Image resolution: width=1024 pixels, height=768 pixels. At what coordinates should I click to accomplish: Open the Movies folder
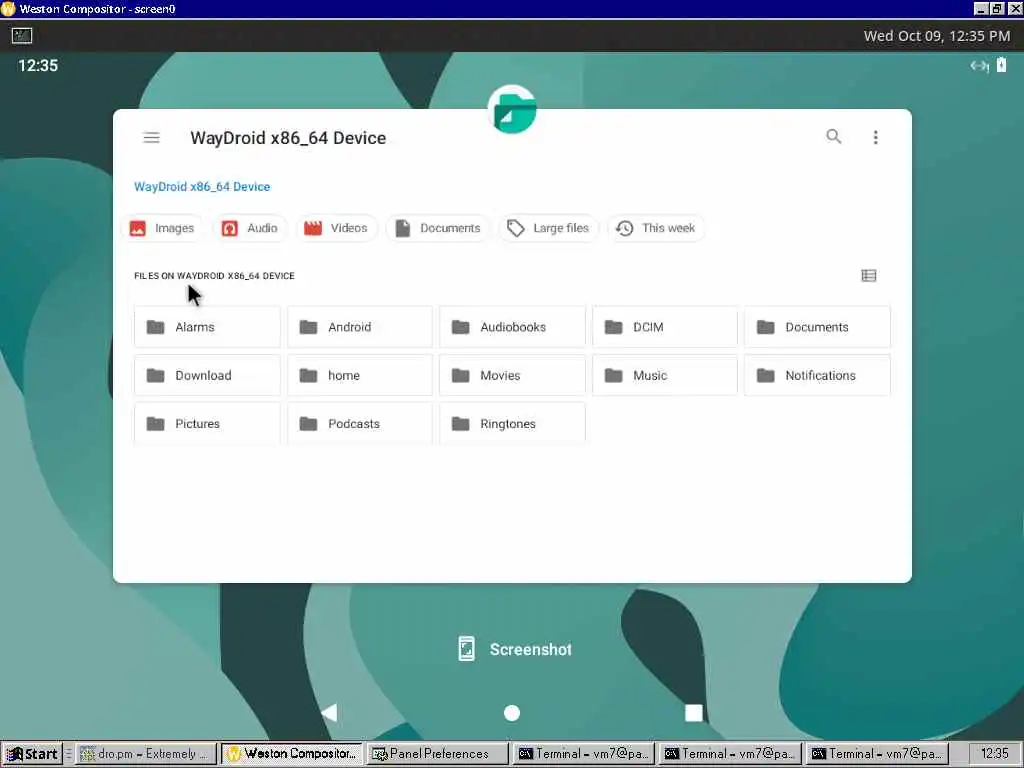513,376
